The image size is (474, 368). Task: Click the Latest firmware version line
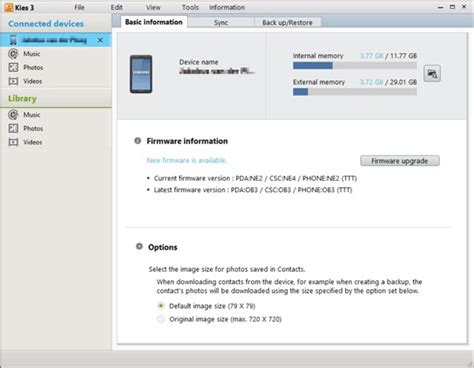[x=253, y=190]
